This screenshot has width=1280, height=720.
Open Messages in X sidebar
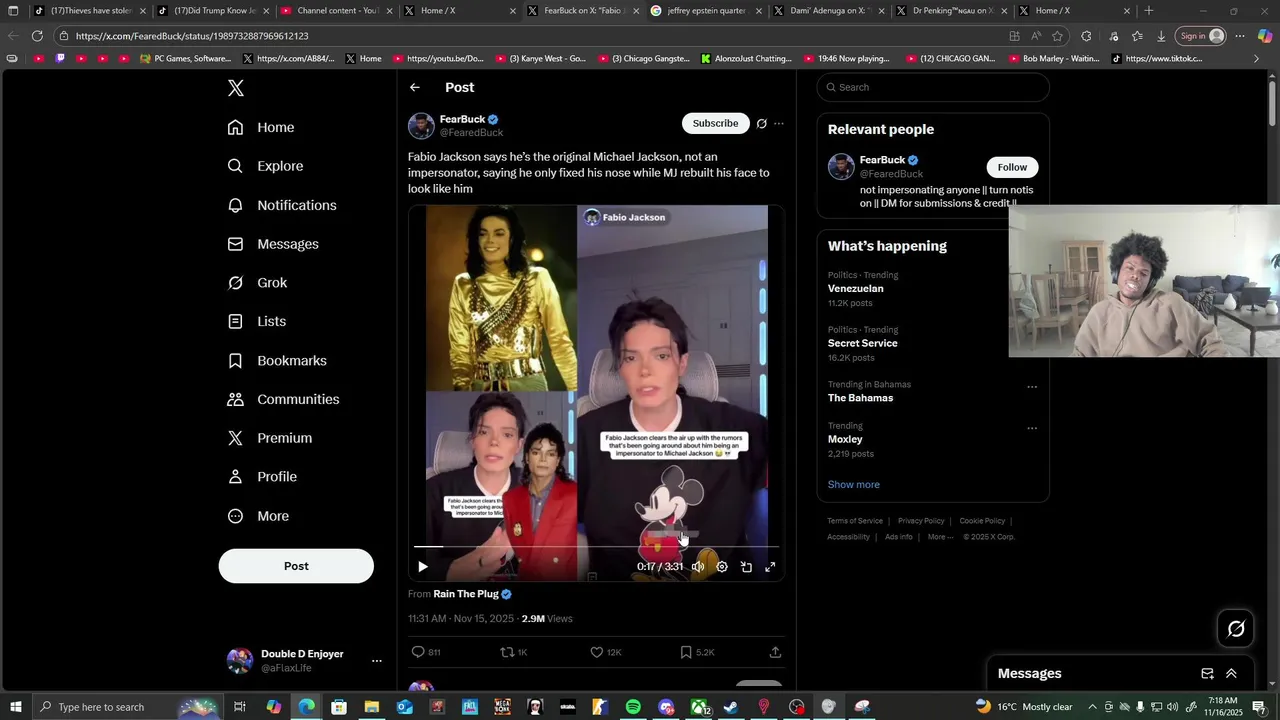273,244
